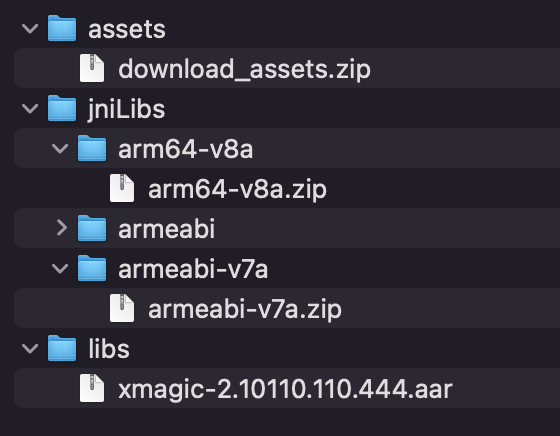Viewport: 560px width, 436px height.
Task: Click the jniLibs folder icon
Action: [x=62, y=108]
